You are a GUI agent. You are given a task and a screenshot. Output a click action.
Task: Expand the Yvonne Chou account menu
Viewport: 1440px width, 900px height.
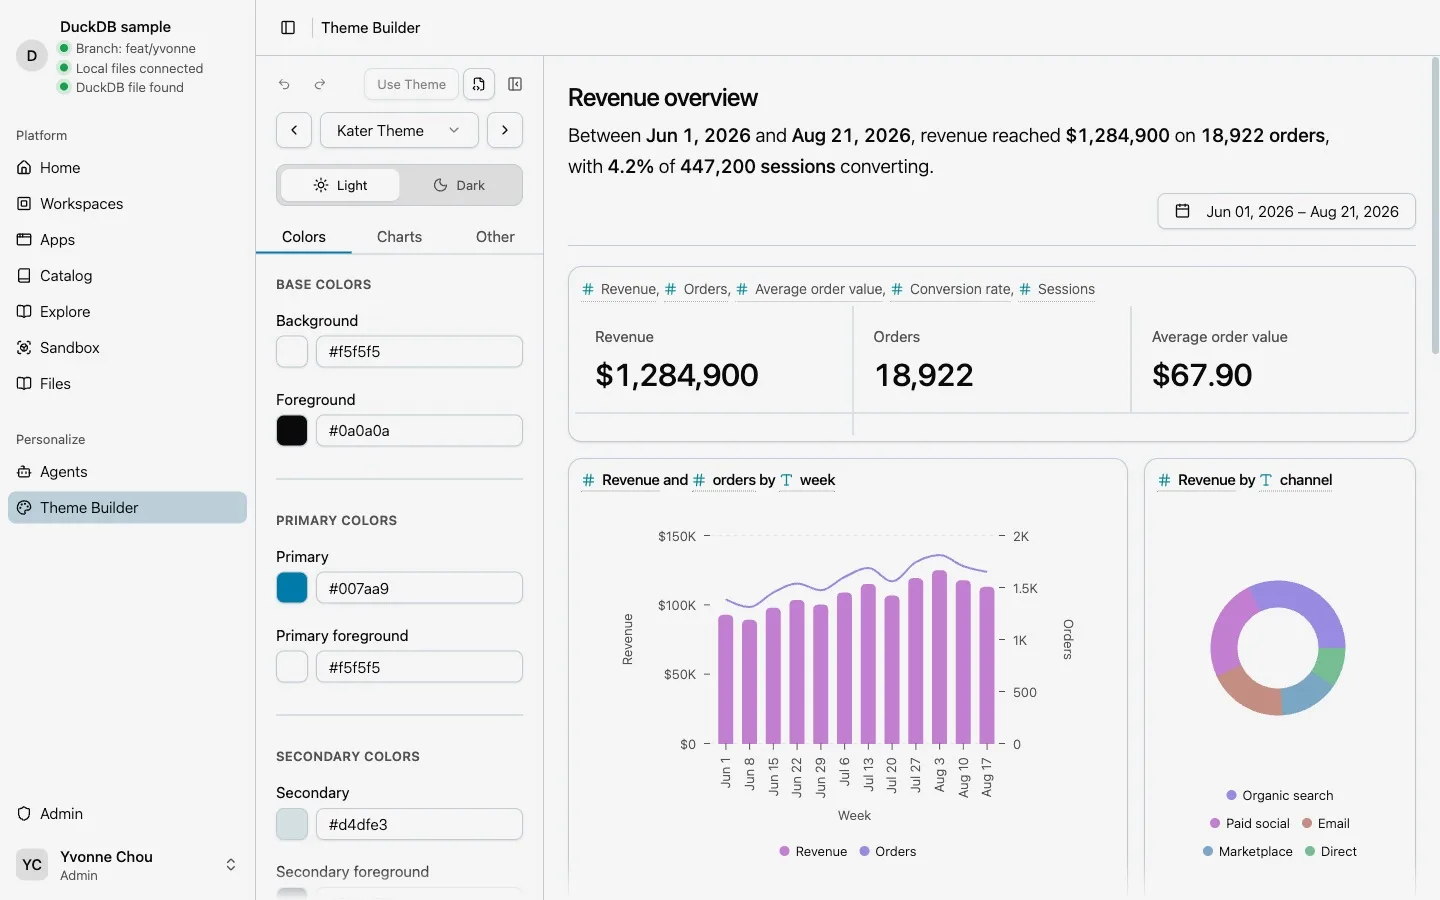point(127,865)
